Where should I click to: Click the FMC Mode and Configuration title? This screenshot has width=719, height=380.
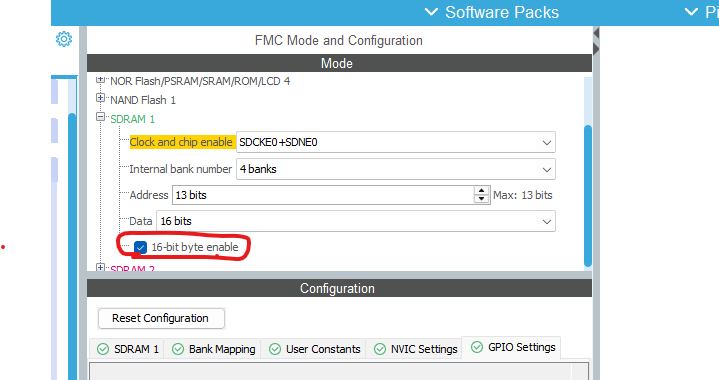339,40
